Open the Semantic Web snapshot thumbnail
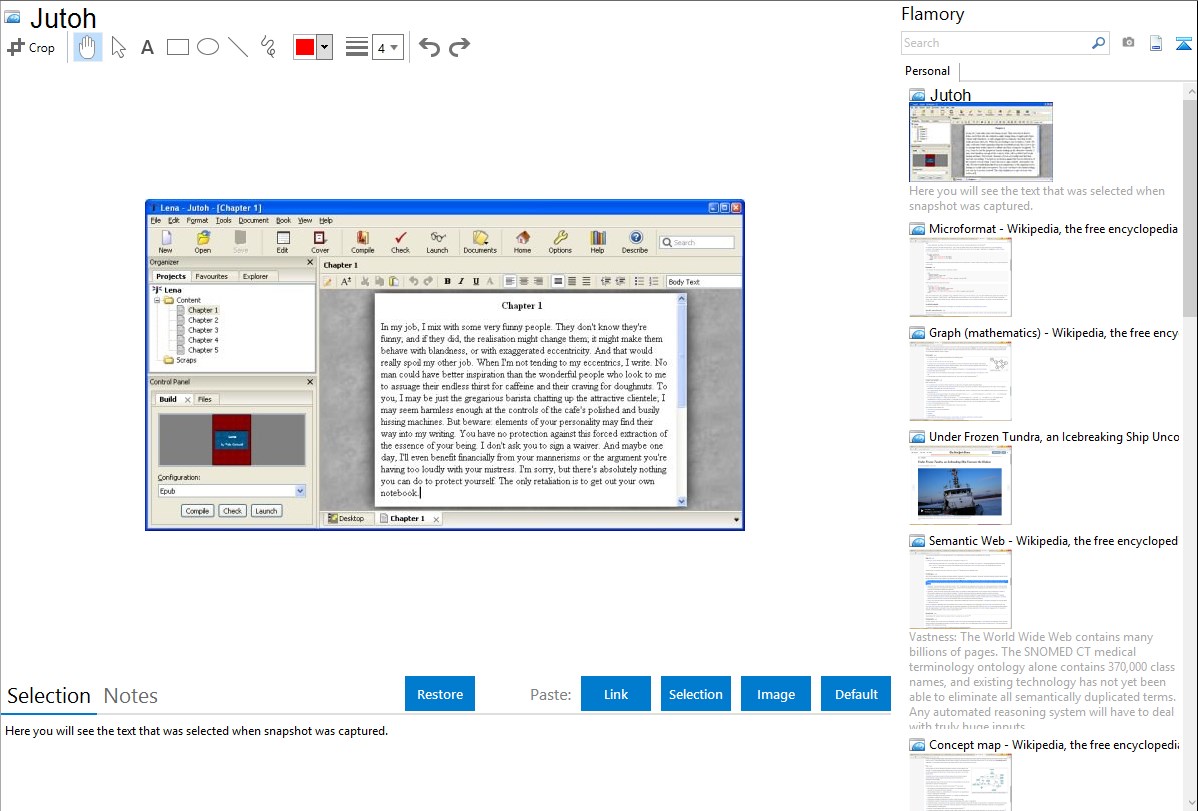 click(960, 589)
